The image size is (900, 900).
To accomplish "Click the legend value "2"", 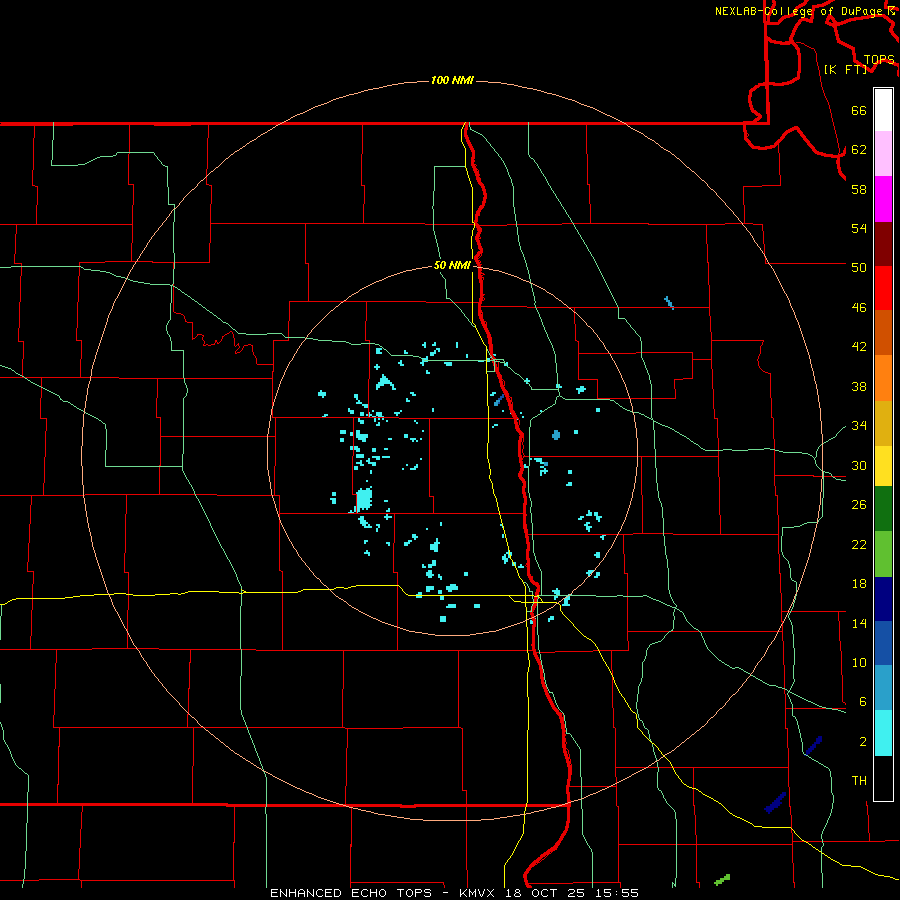I will tap(862, 742).
